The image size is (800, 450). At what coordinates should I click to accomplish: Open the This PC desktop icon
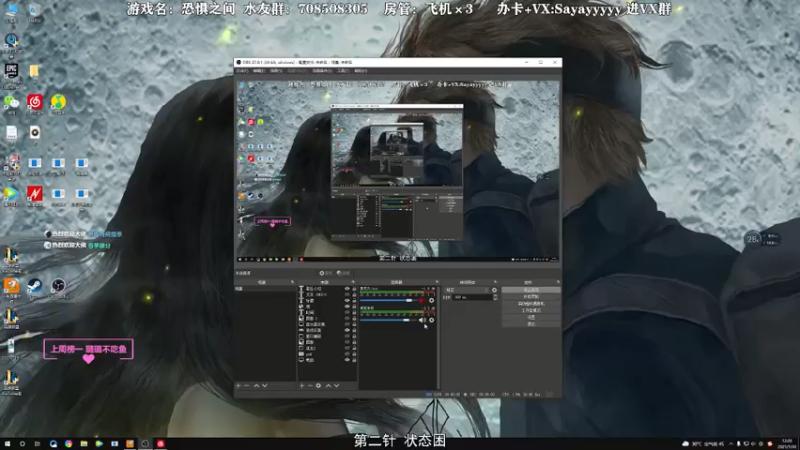coord(11,10)
